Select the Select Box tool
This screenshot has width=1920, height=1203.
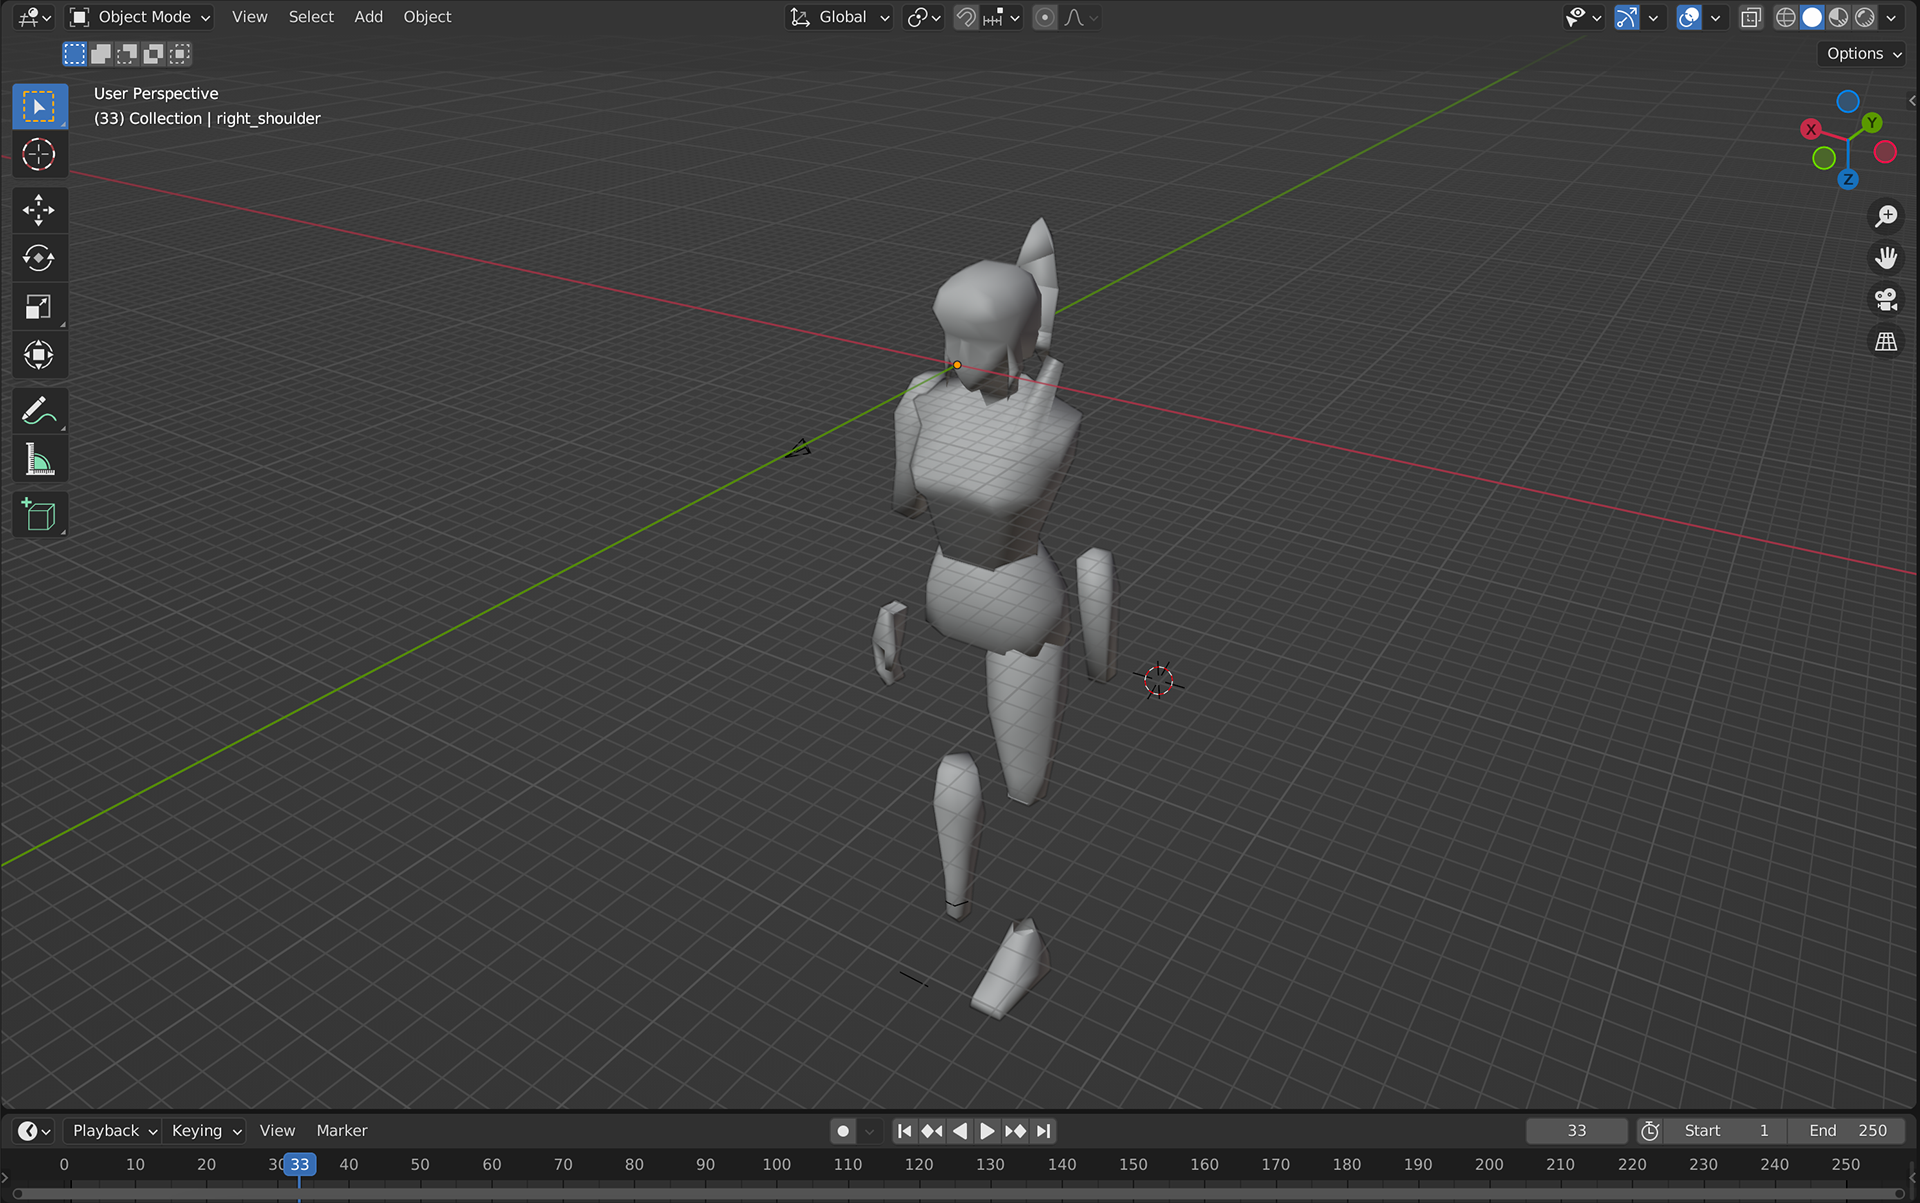pos(39,106)
